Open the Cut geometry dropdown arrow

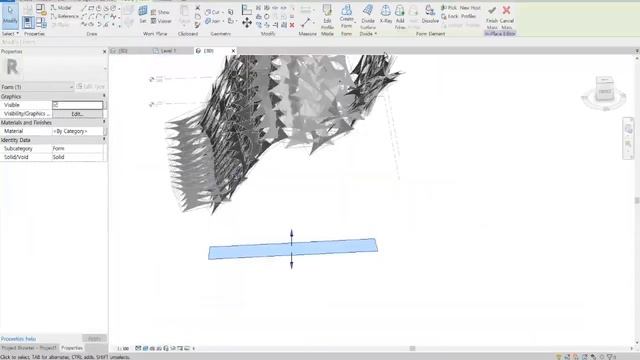coord(223,13)
